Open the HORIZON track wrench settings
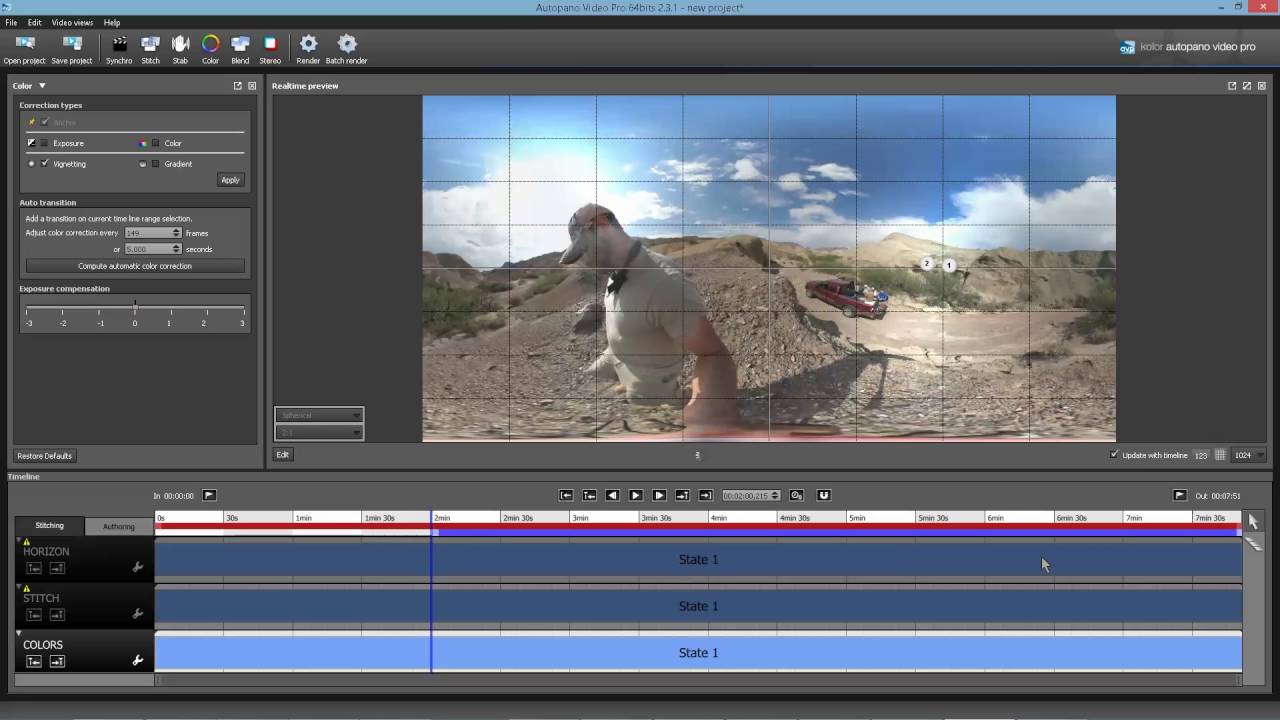Screen dimensions: 1280x720 pyautogui.click(x=138, y=567)
